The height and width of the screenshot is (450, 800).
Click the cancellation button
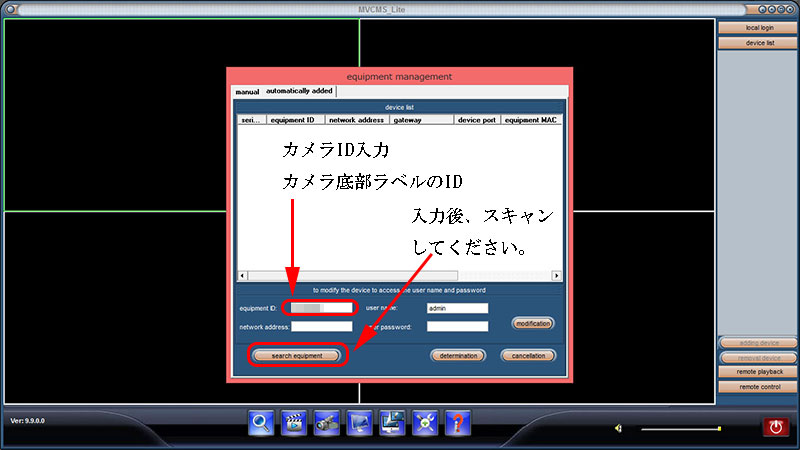[x=528, y=356]
